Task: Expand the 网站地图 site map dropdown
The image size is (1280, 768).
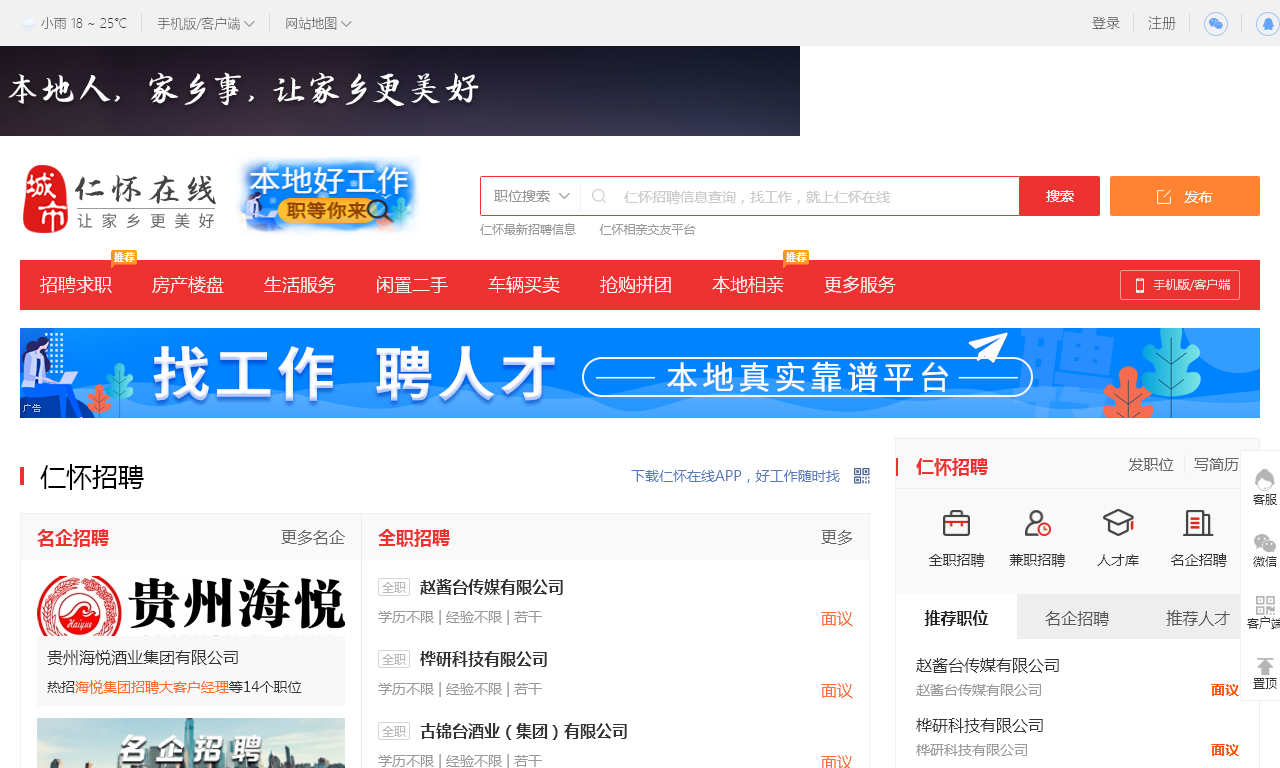Action: click(x=318, y=23)
